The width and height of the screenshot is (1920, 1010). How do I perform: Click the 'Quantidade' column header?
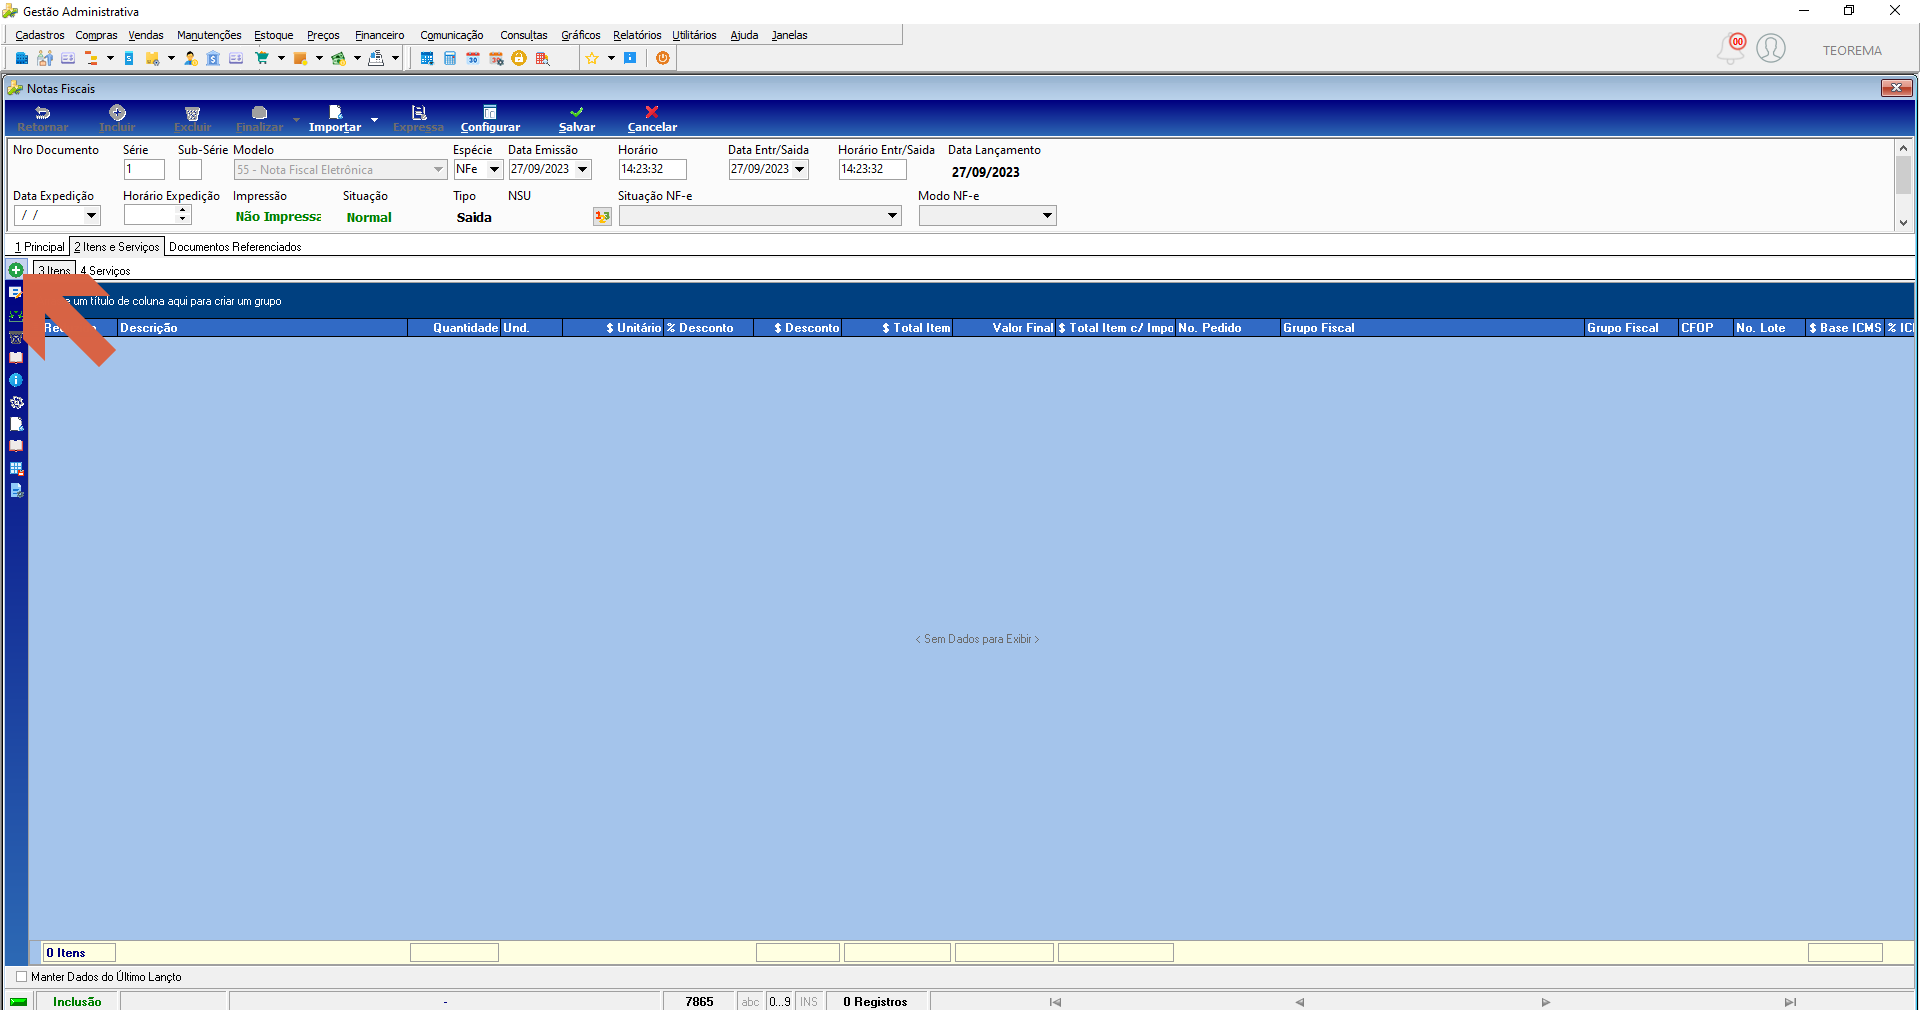point(454,328)
